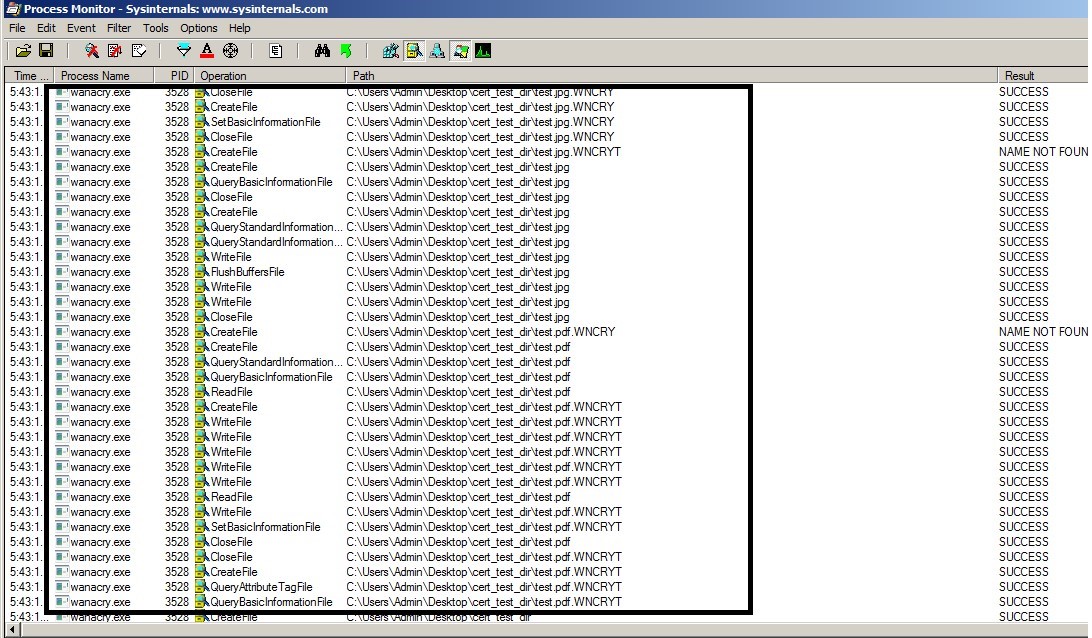Viewport: 1092px width, 638px height.
Task: Click the operation icon beside QueryAttributeTagFile
Action: [x=202, y=587]
